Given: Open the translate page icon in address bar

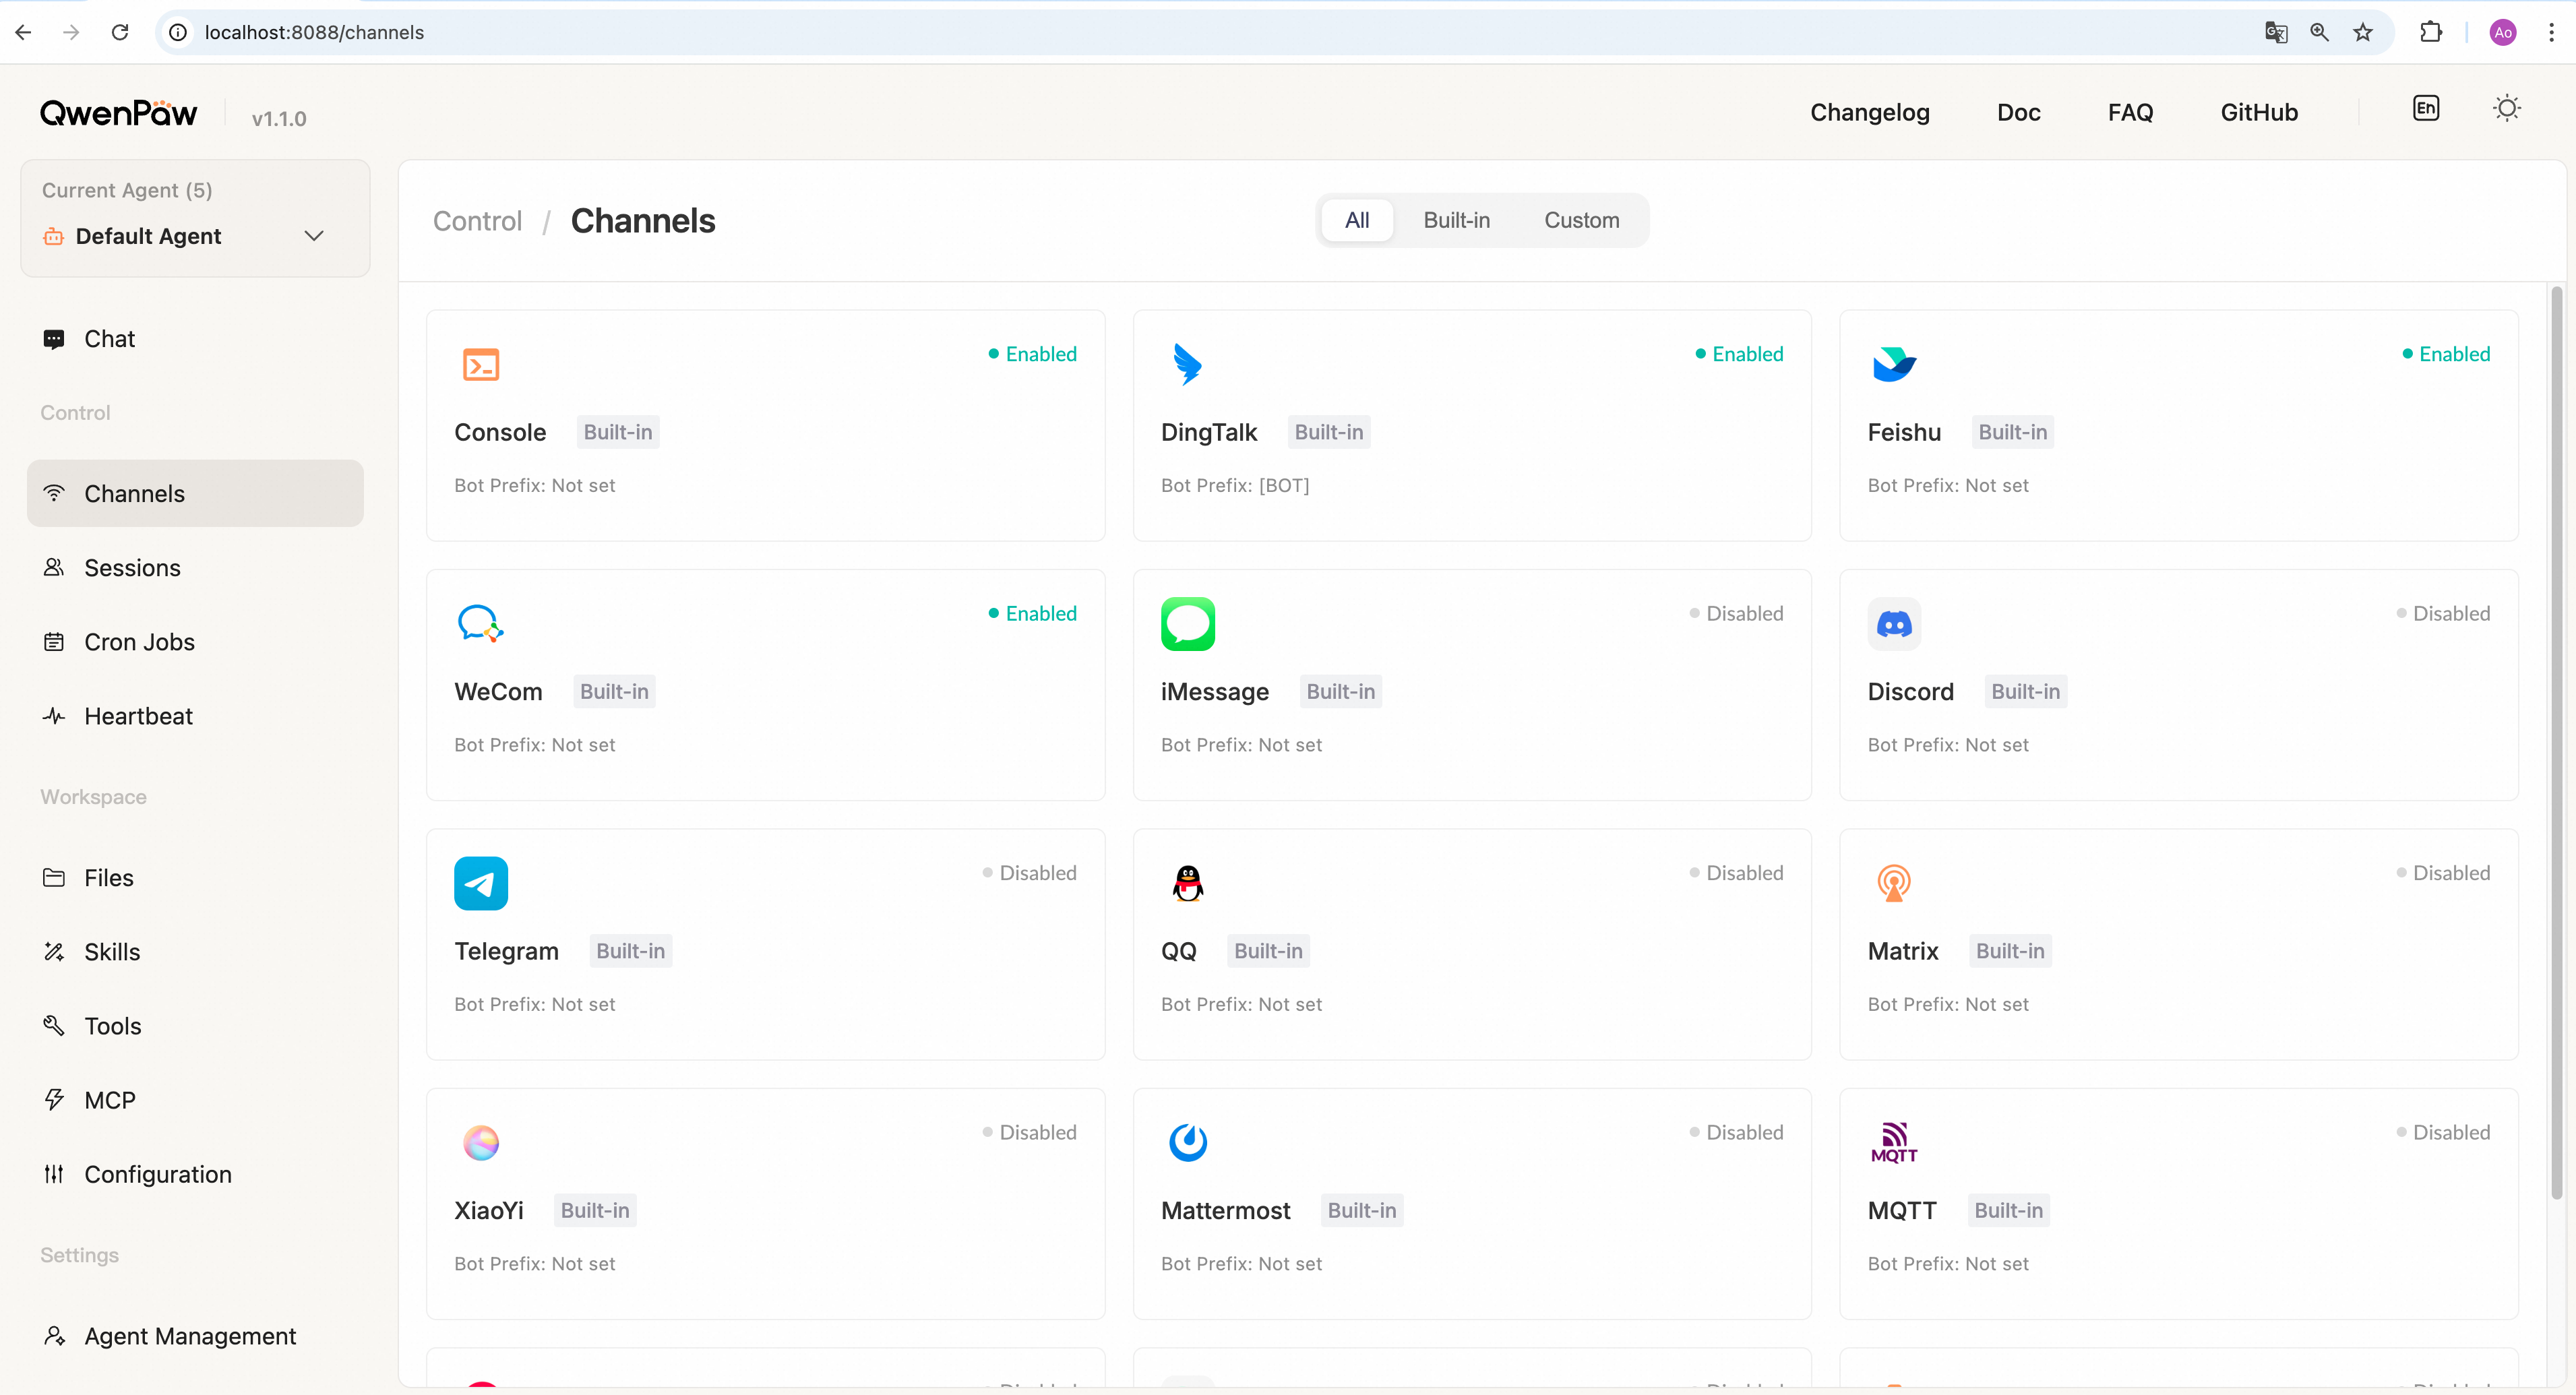Looking at the screenshot, I should tap(2276, 32).
